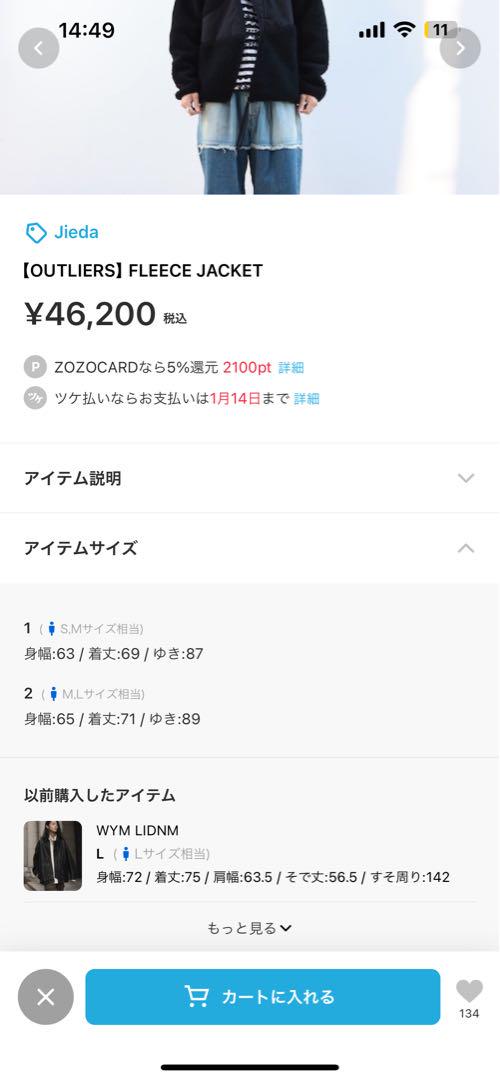Expand もっと見る to show more items
Viewport: 500px width, 1080px height.
249,928
